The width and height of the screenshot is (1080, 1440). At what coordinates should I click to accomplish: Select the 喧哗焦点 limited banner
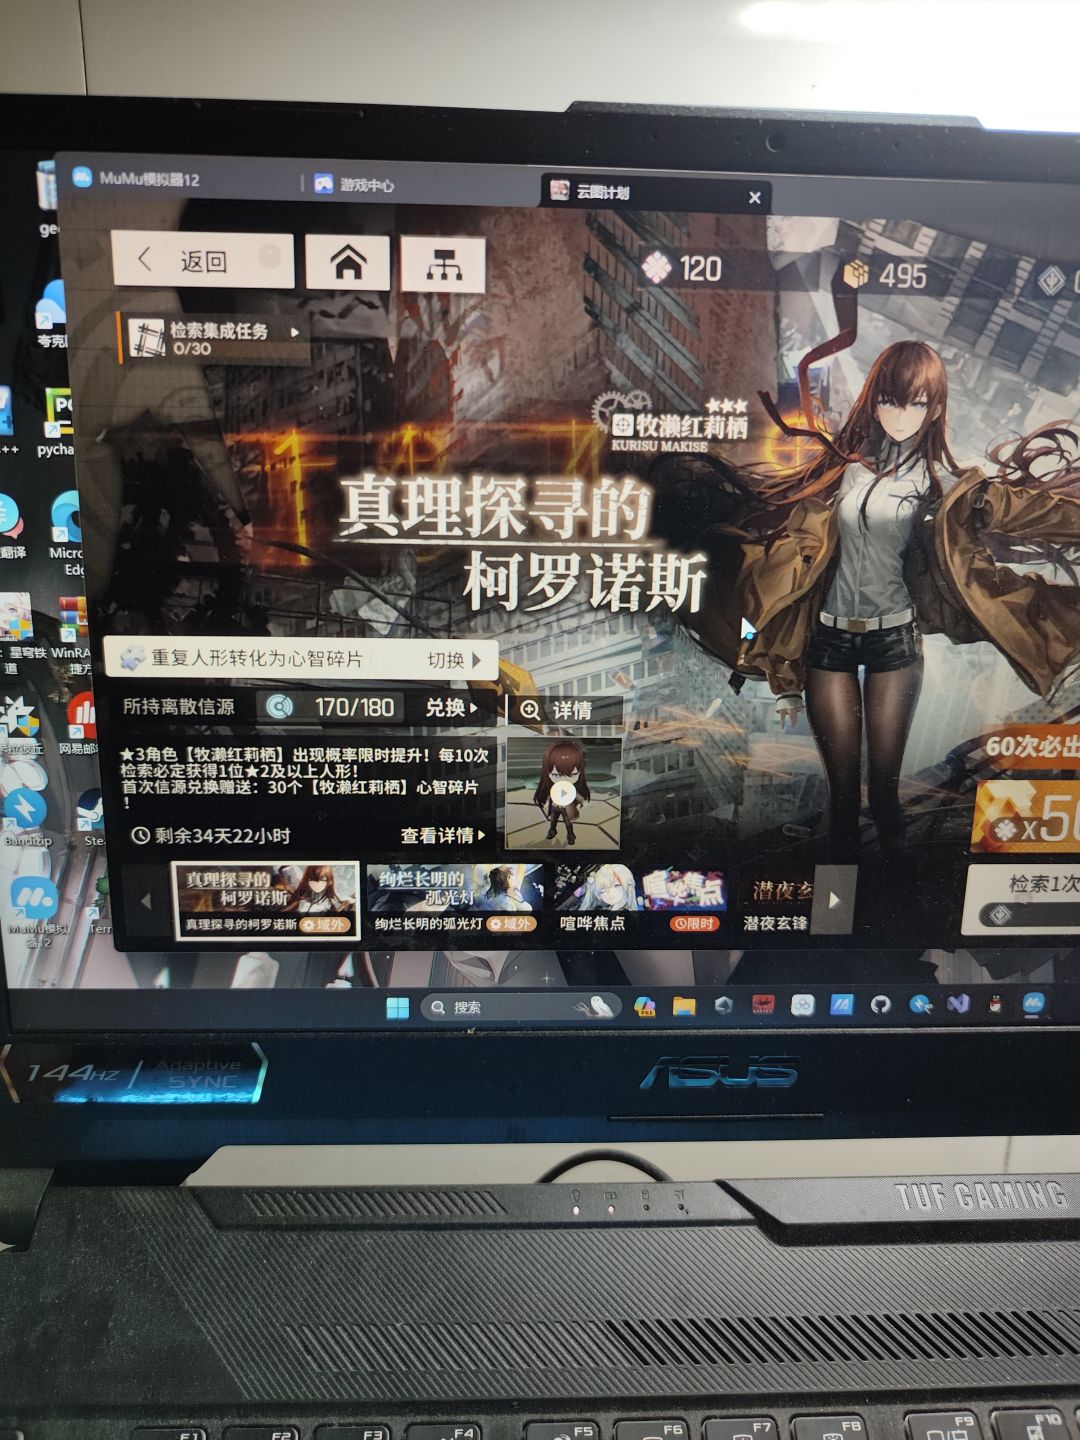coord(640,901)
